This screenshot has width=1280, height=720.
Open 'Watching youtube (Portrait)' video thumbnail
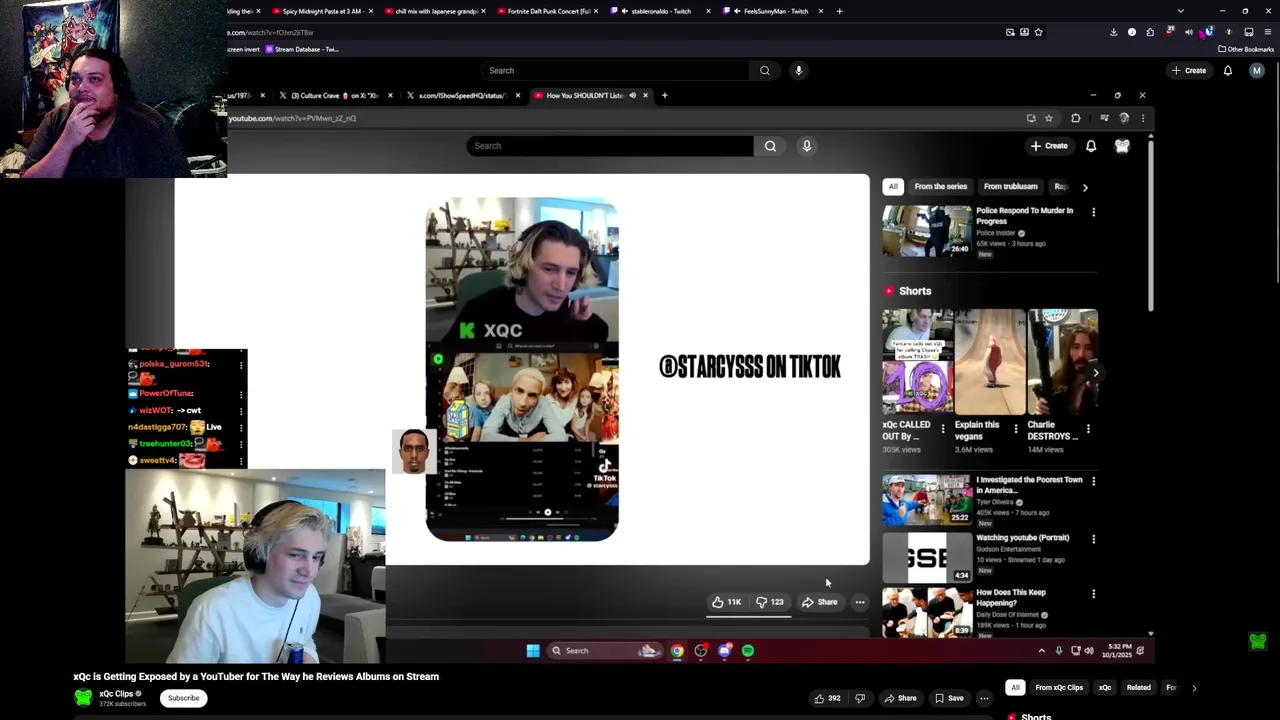(926, 557)
